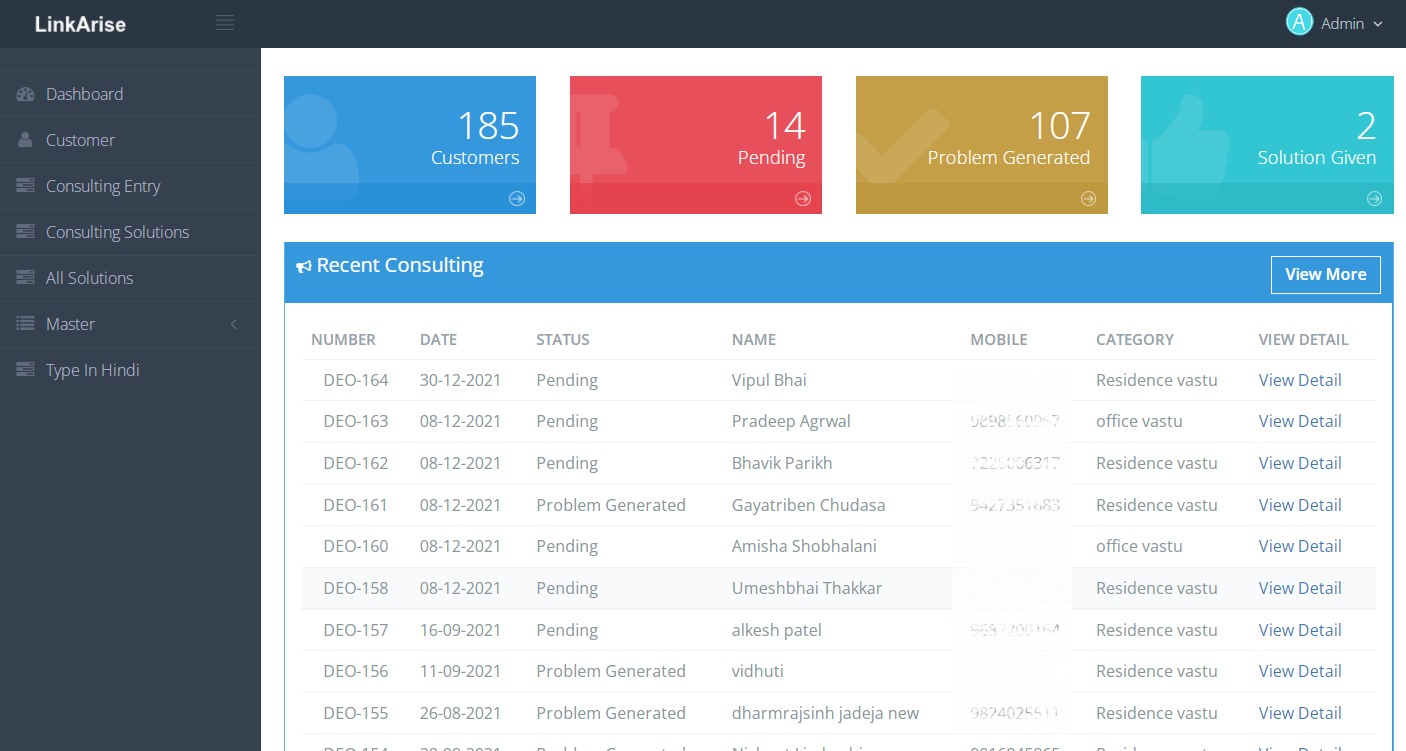View detail for DEO-158
Image resolution: width=1406 pixels, height=751 pixels.
1300,588
